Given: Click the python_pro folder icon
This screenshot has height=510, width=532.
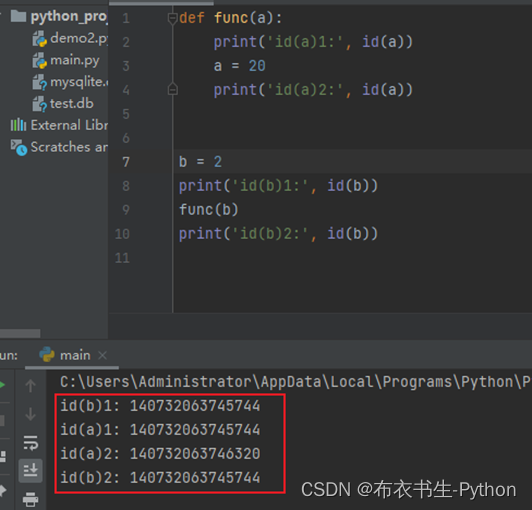Looking at the screenshot, I should [18, 16].
